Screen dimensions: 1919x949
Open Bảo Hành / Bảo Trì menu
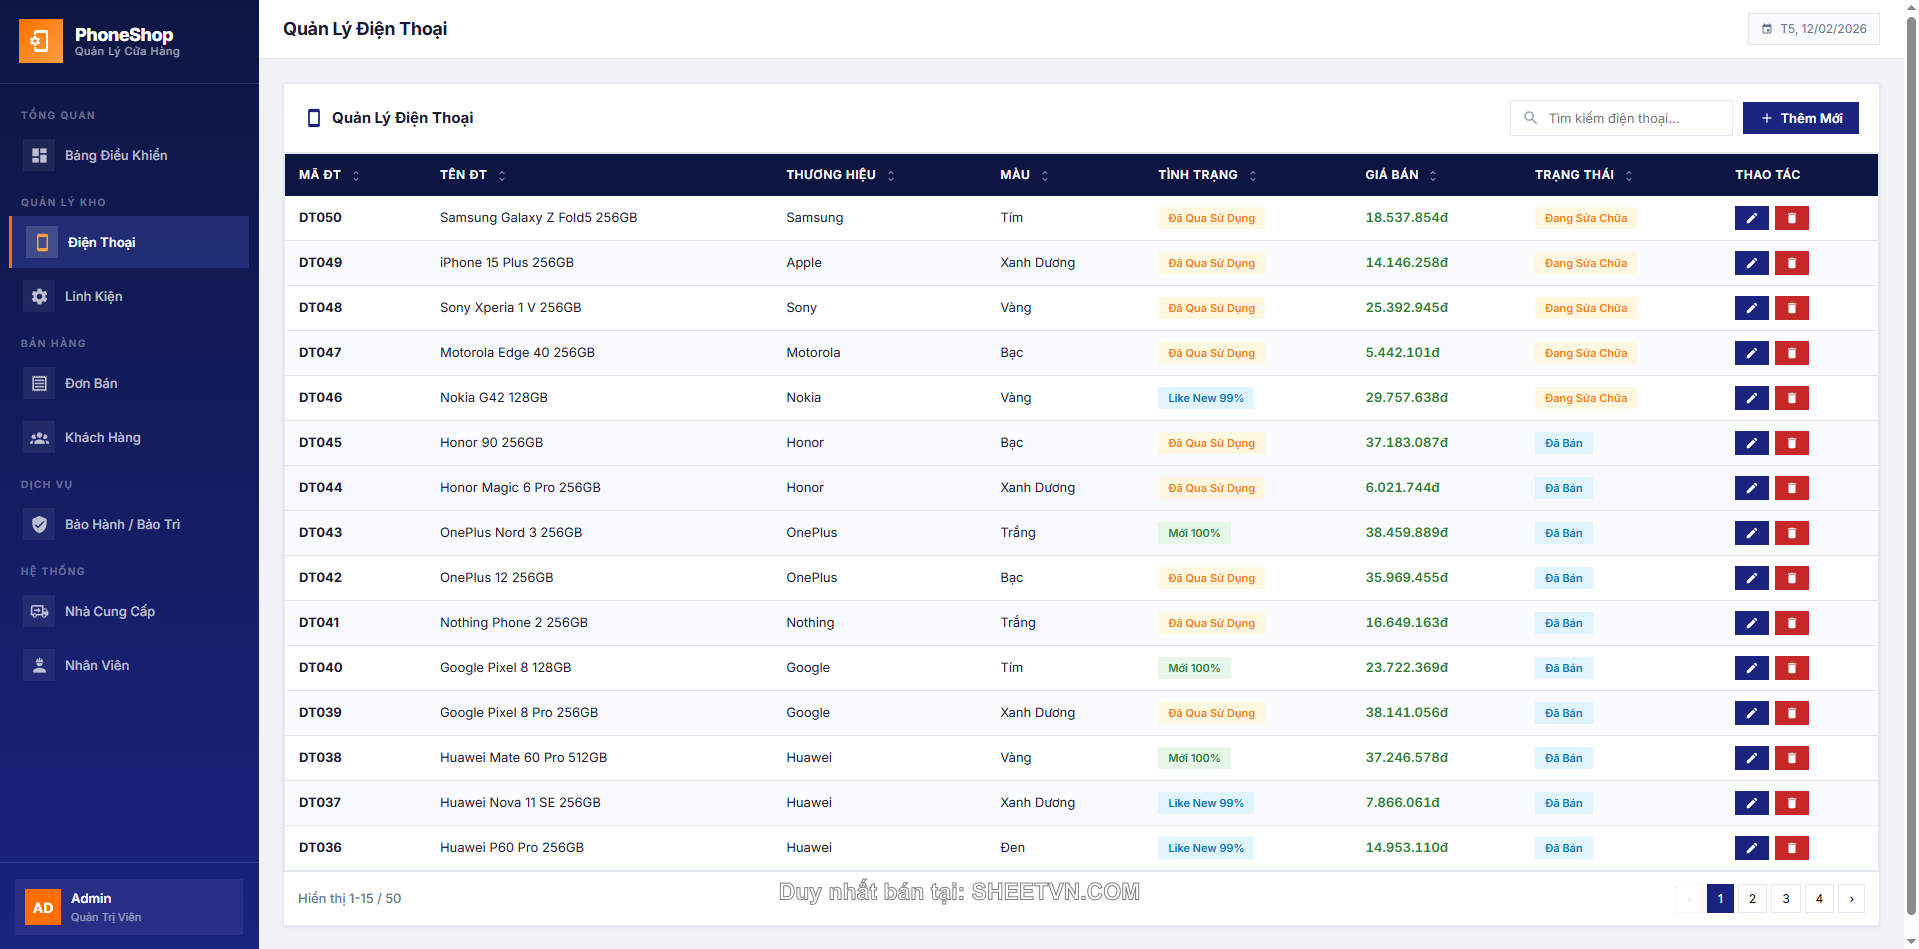tap(122, 525)
